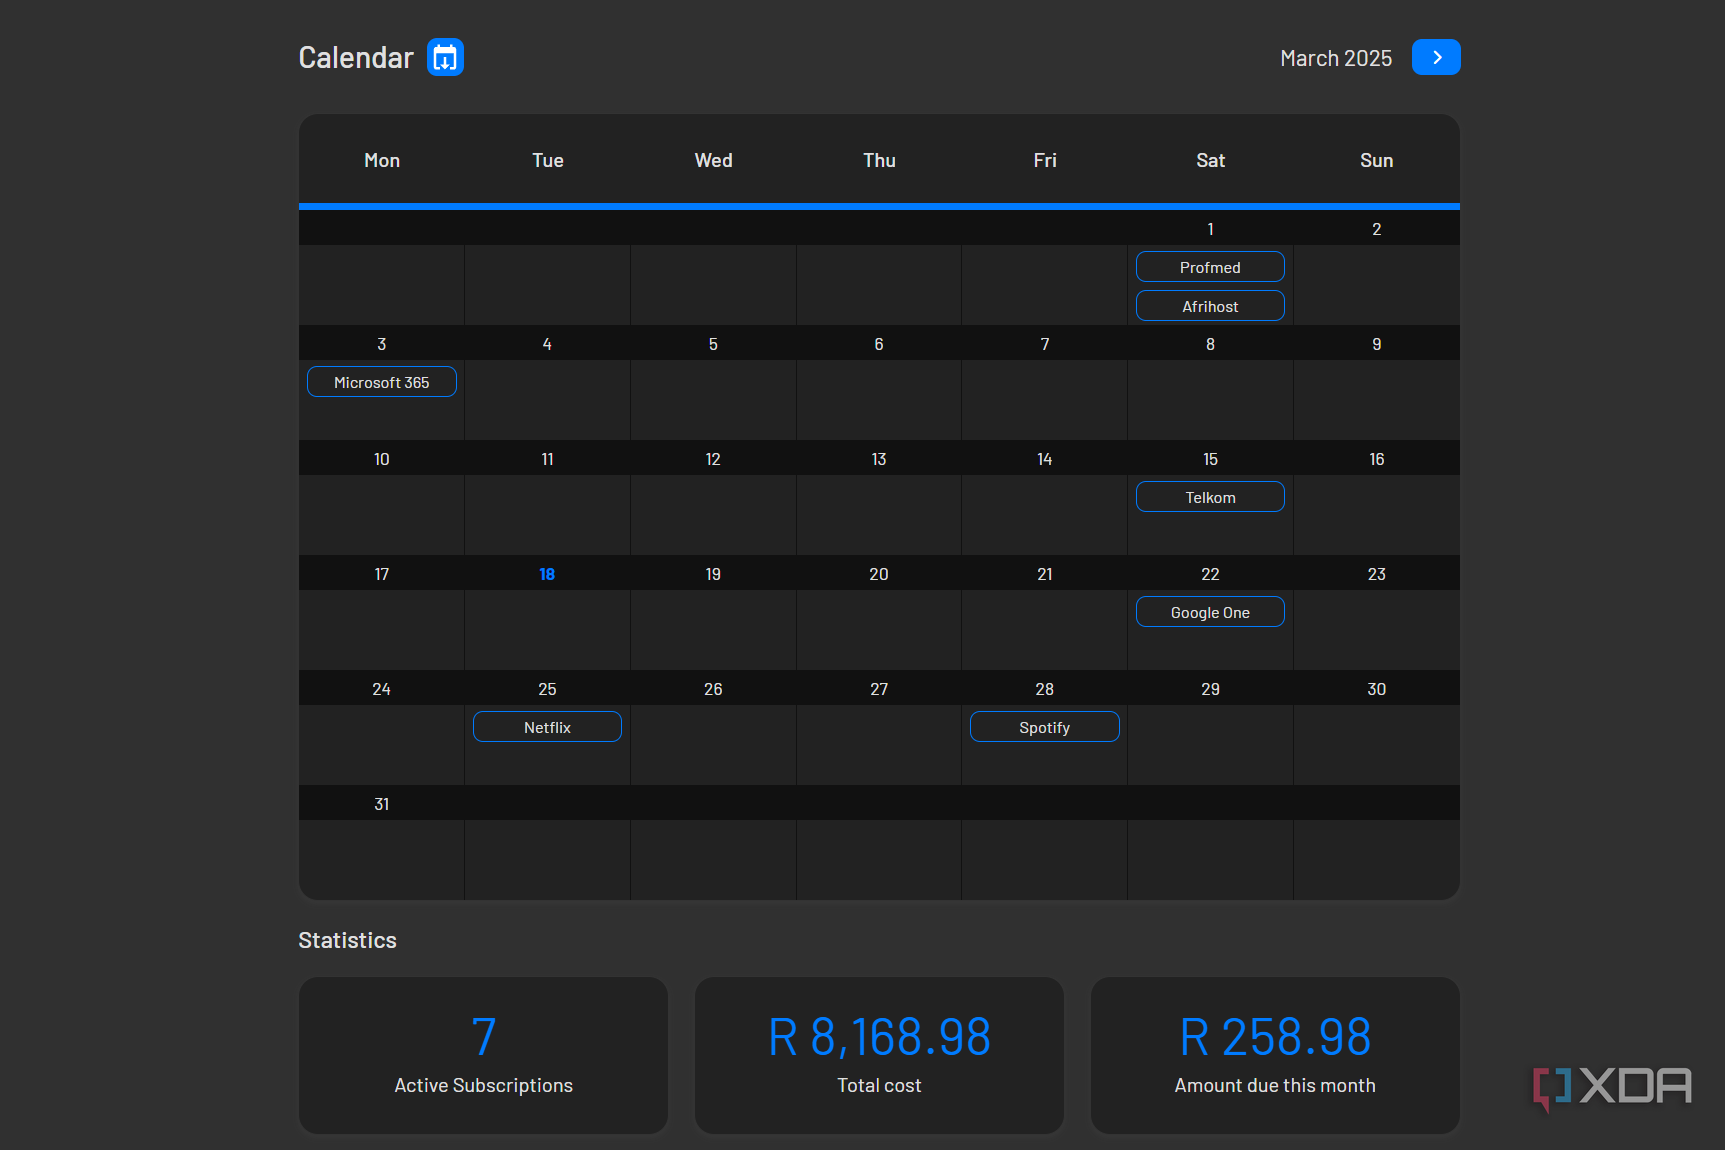Click date number 2 in the calendar
Screen dimensions: 1725x1150
tap(1377, 229)
